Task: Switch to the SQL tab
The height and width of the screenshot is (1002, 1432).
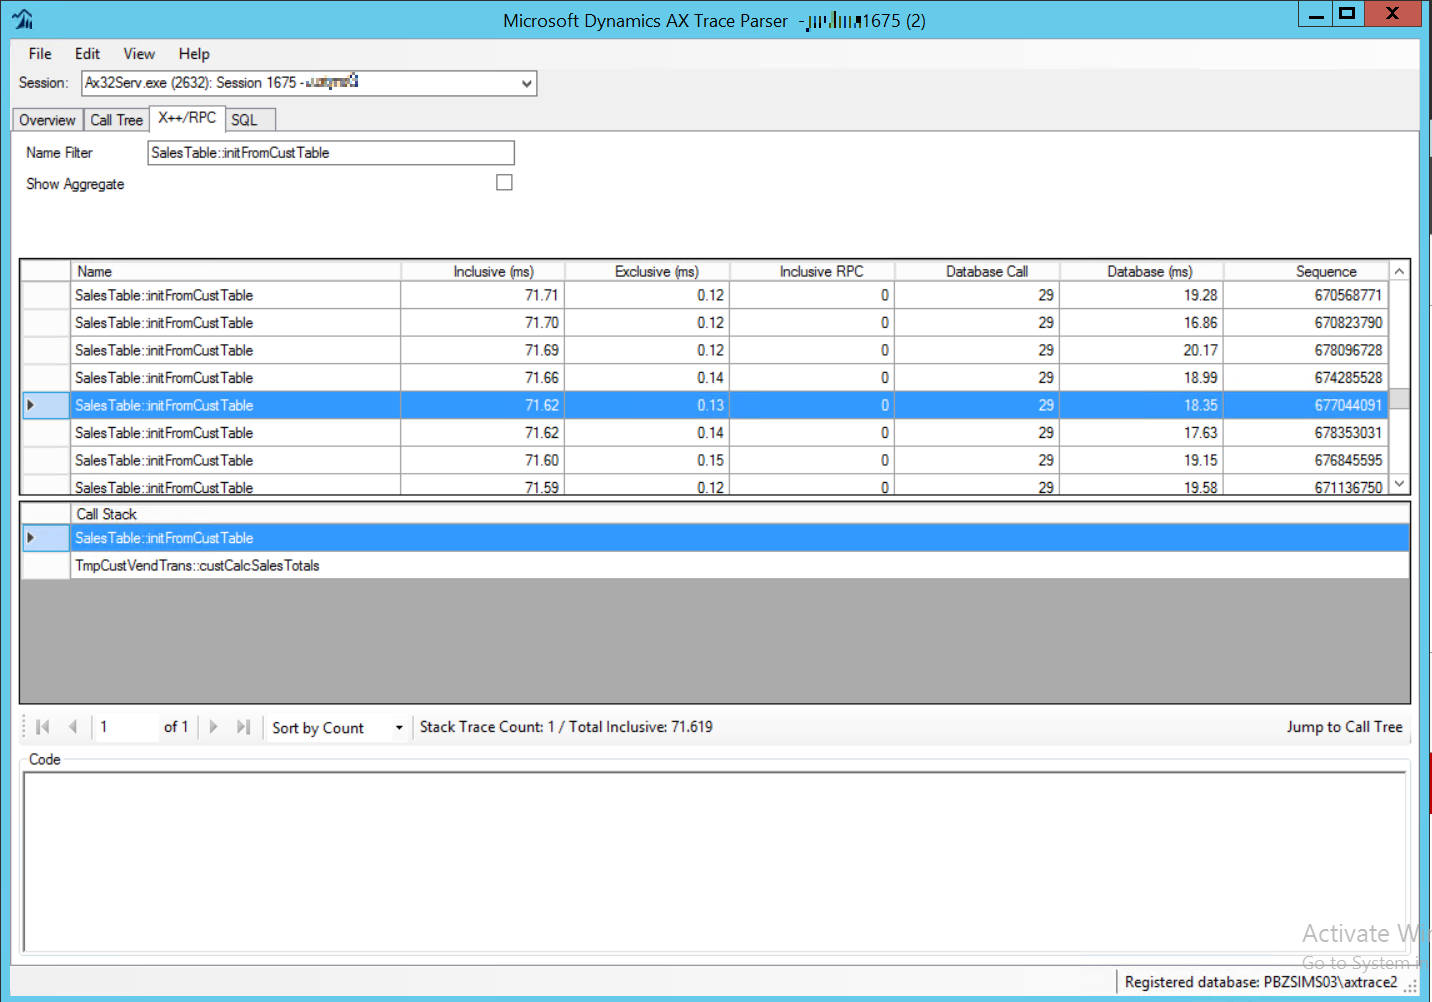Action: point(250,120)
